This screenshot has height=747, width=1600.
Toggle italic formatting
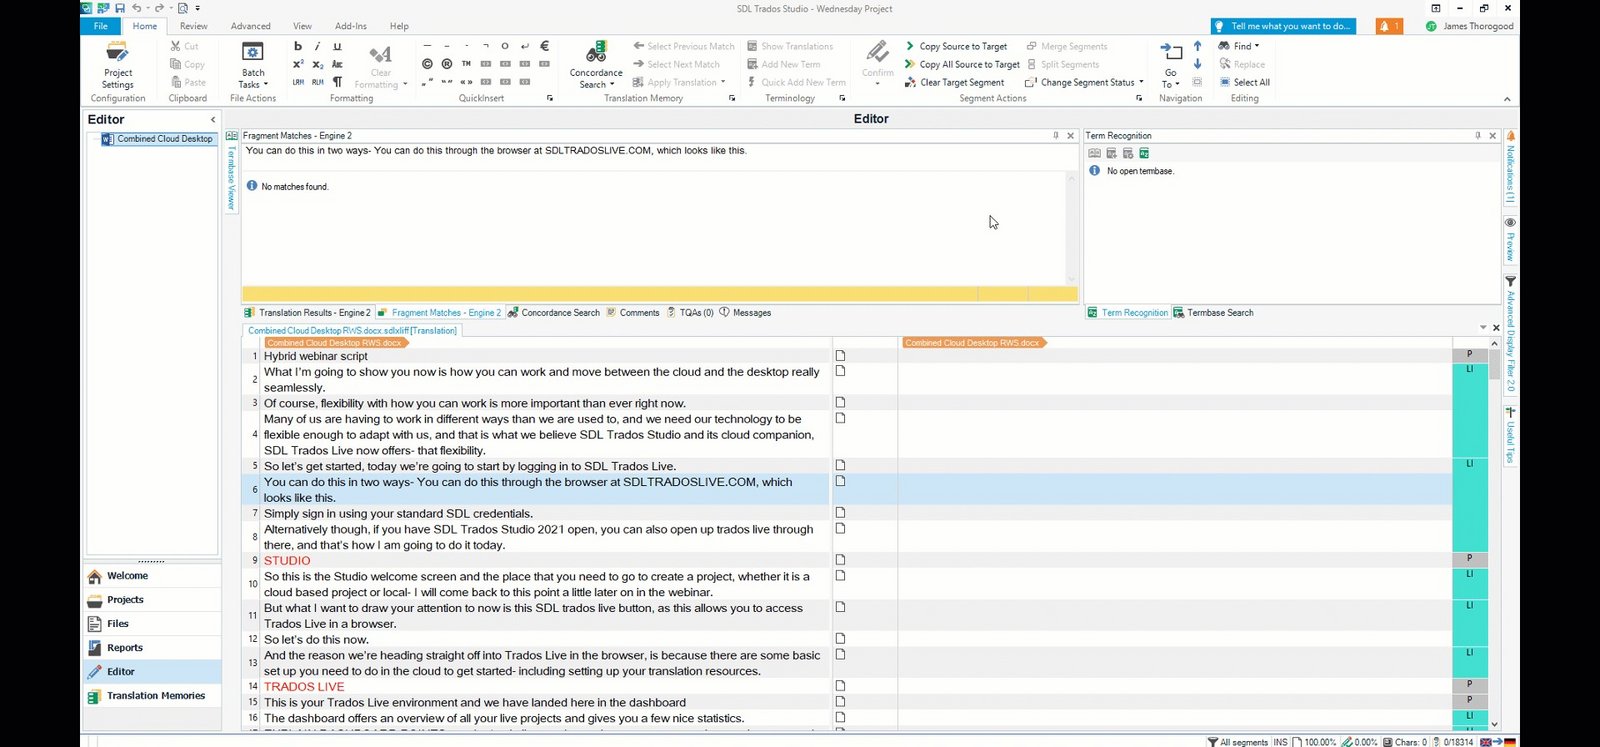[x=317, y=46]
